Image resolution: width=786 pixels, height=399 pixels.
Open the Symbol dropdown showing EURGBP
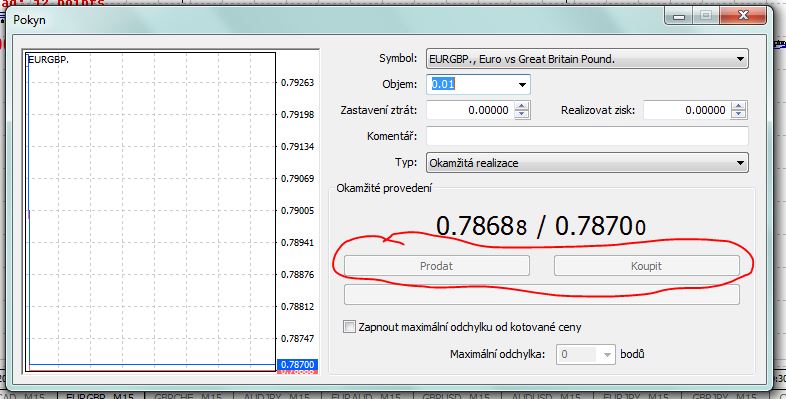click(x=587, y=59)
